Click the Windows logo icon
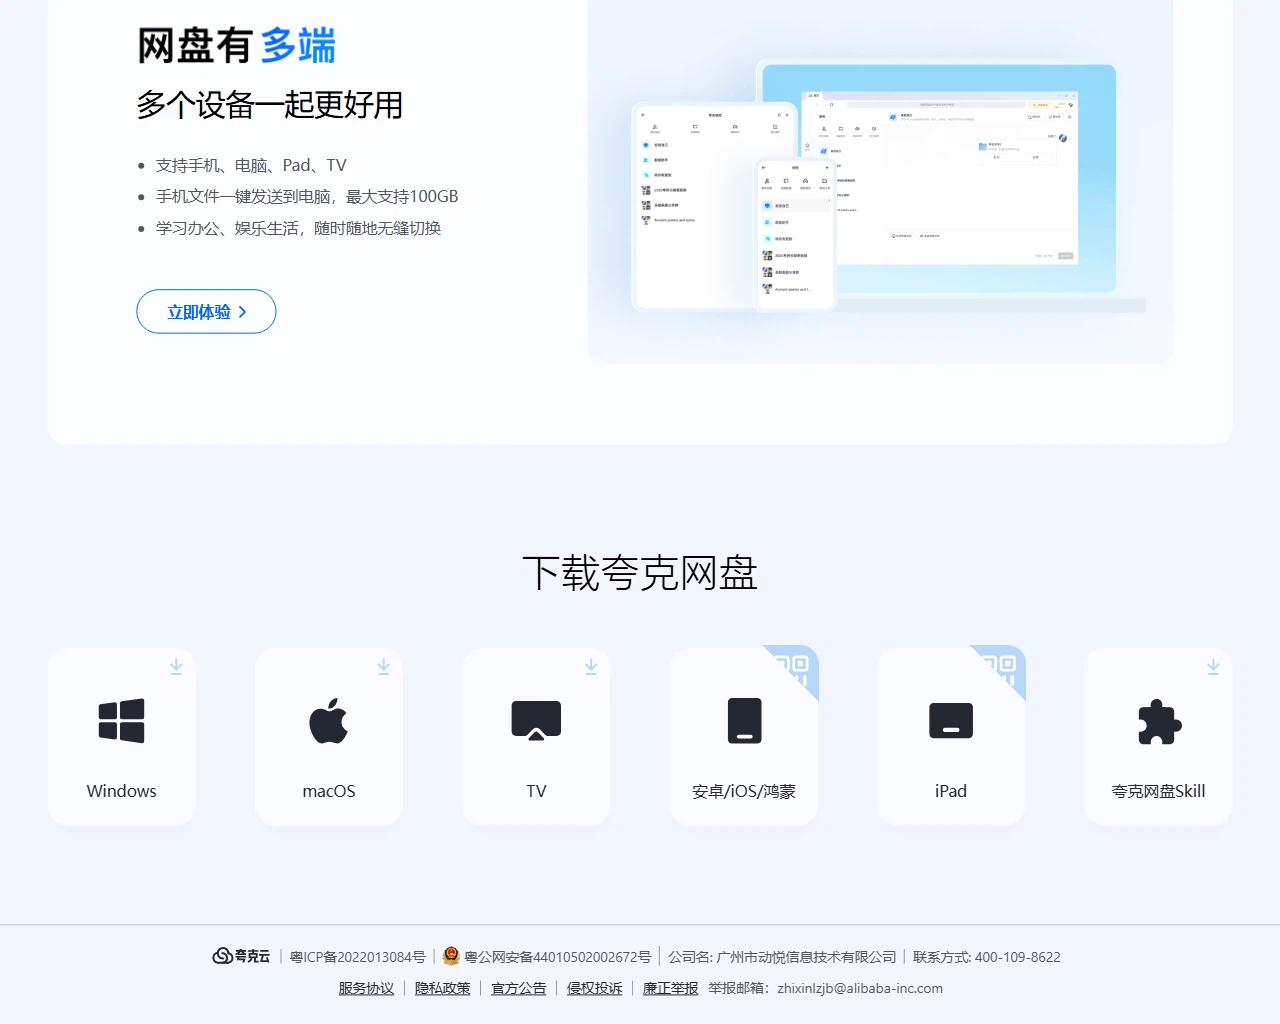Viewport: 1280px width, 1024px height. pos(121,720)
